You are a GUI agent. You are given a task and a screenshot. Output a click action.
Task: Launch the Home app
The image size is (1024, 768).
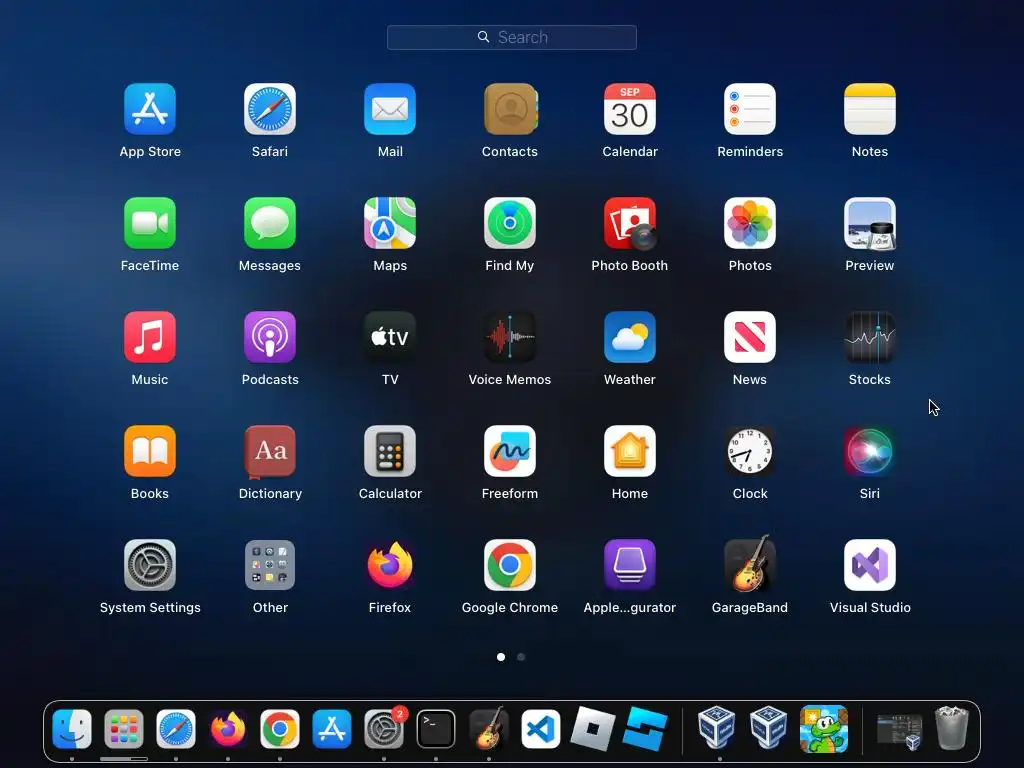pyautogui.click(x=630, y=451)
